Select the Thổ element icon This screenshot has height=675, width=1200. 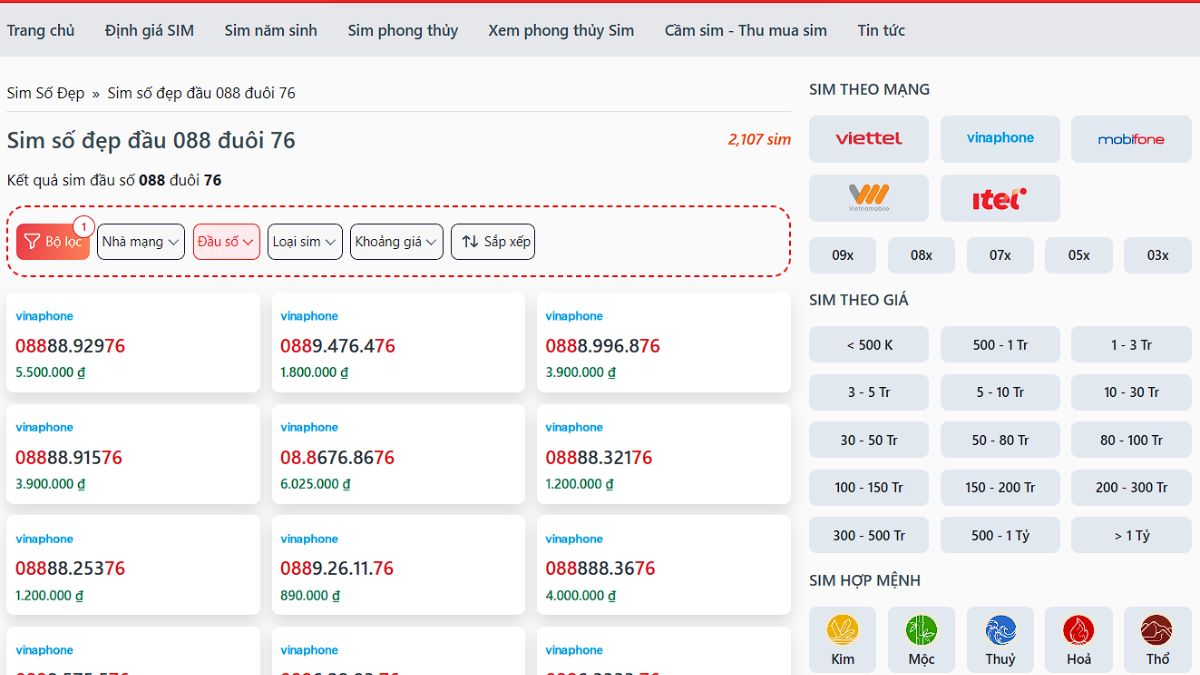click(1157, 630)
